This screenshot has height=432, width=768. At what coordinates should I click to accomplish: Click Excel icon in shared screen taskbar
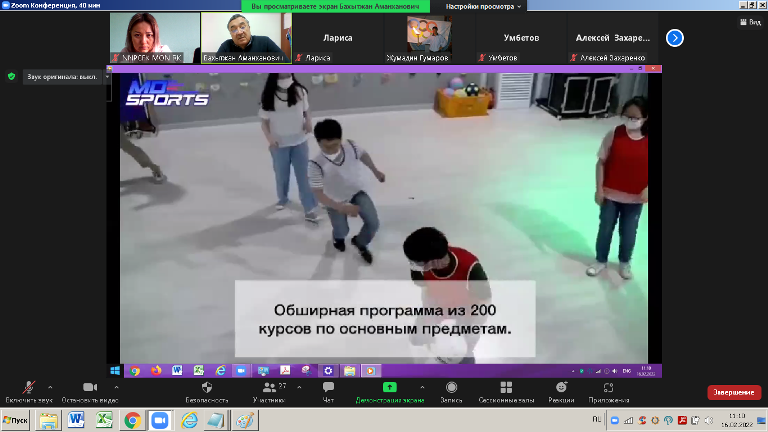pos(199,371)
